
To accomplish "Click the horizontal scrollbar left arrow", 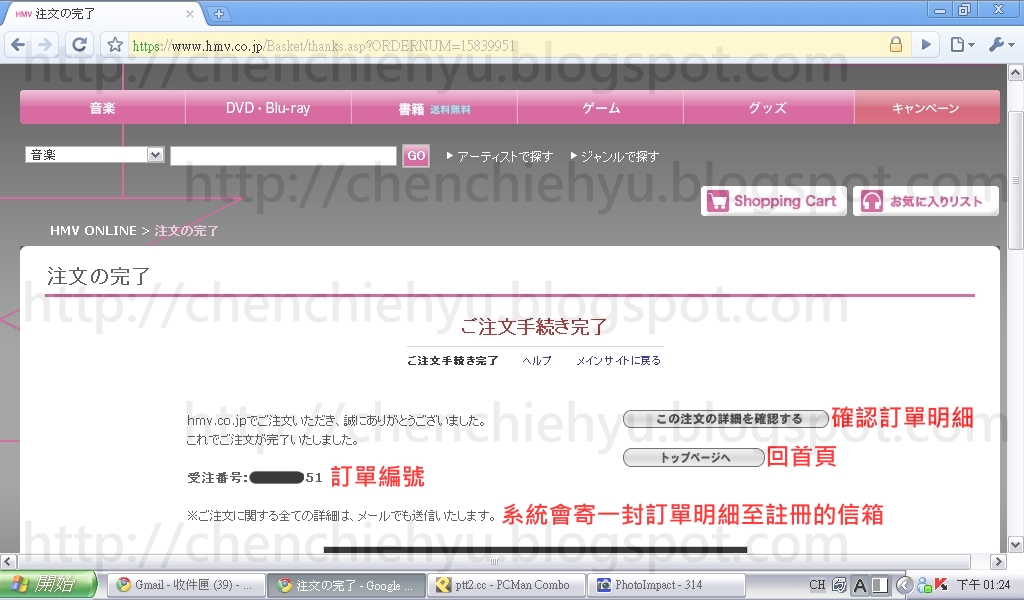I will pos(8,561).
